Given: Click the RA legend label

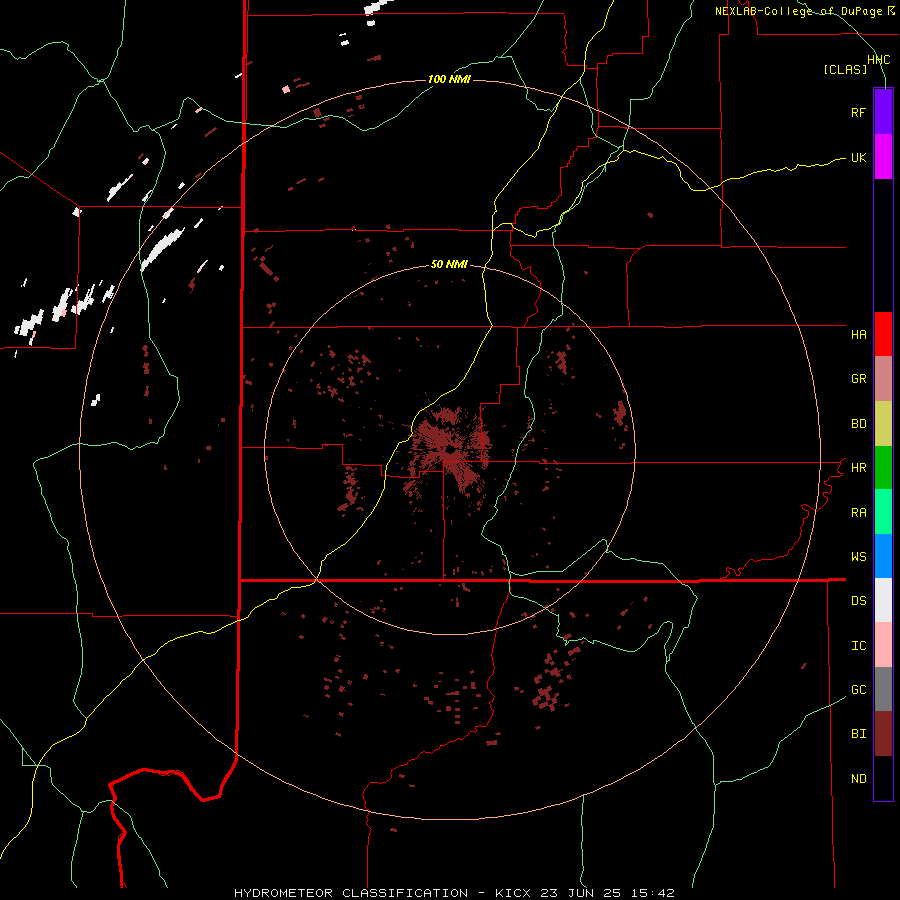Looking at the screenshot, I should pos(858,512).
